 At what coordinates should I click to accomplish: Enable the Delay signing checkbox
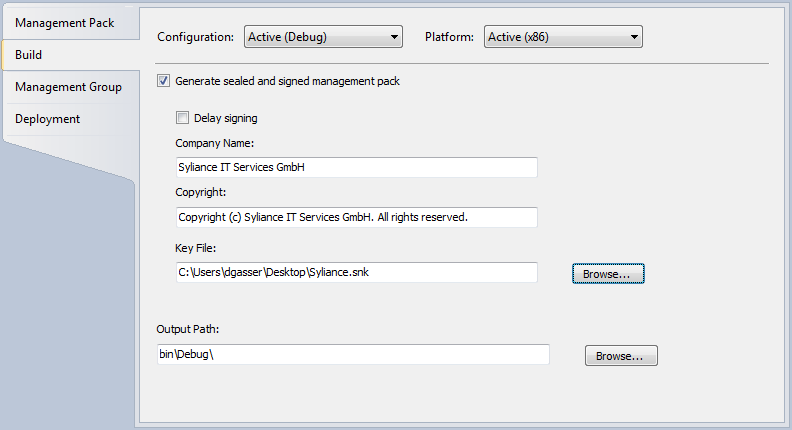[x=182, y=117]
